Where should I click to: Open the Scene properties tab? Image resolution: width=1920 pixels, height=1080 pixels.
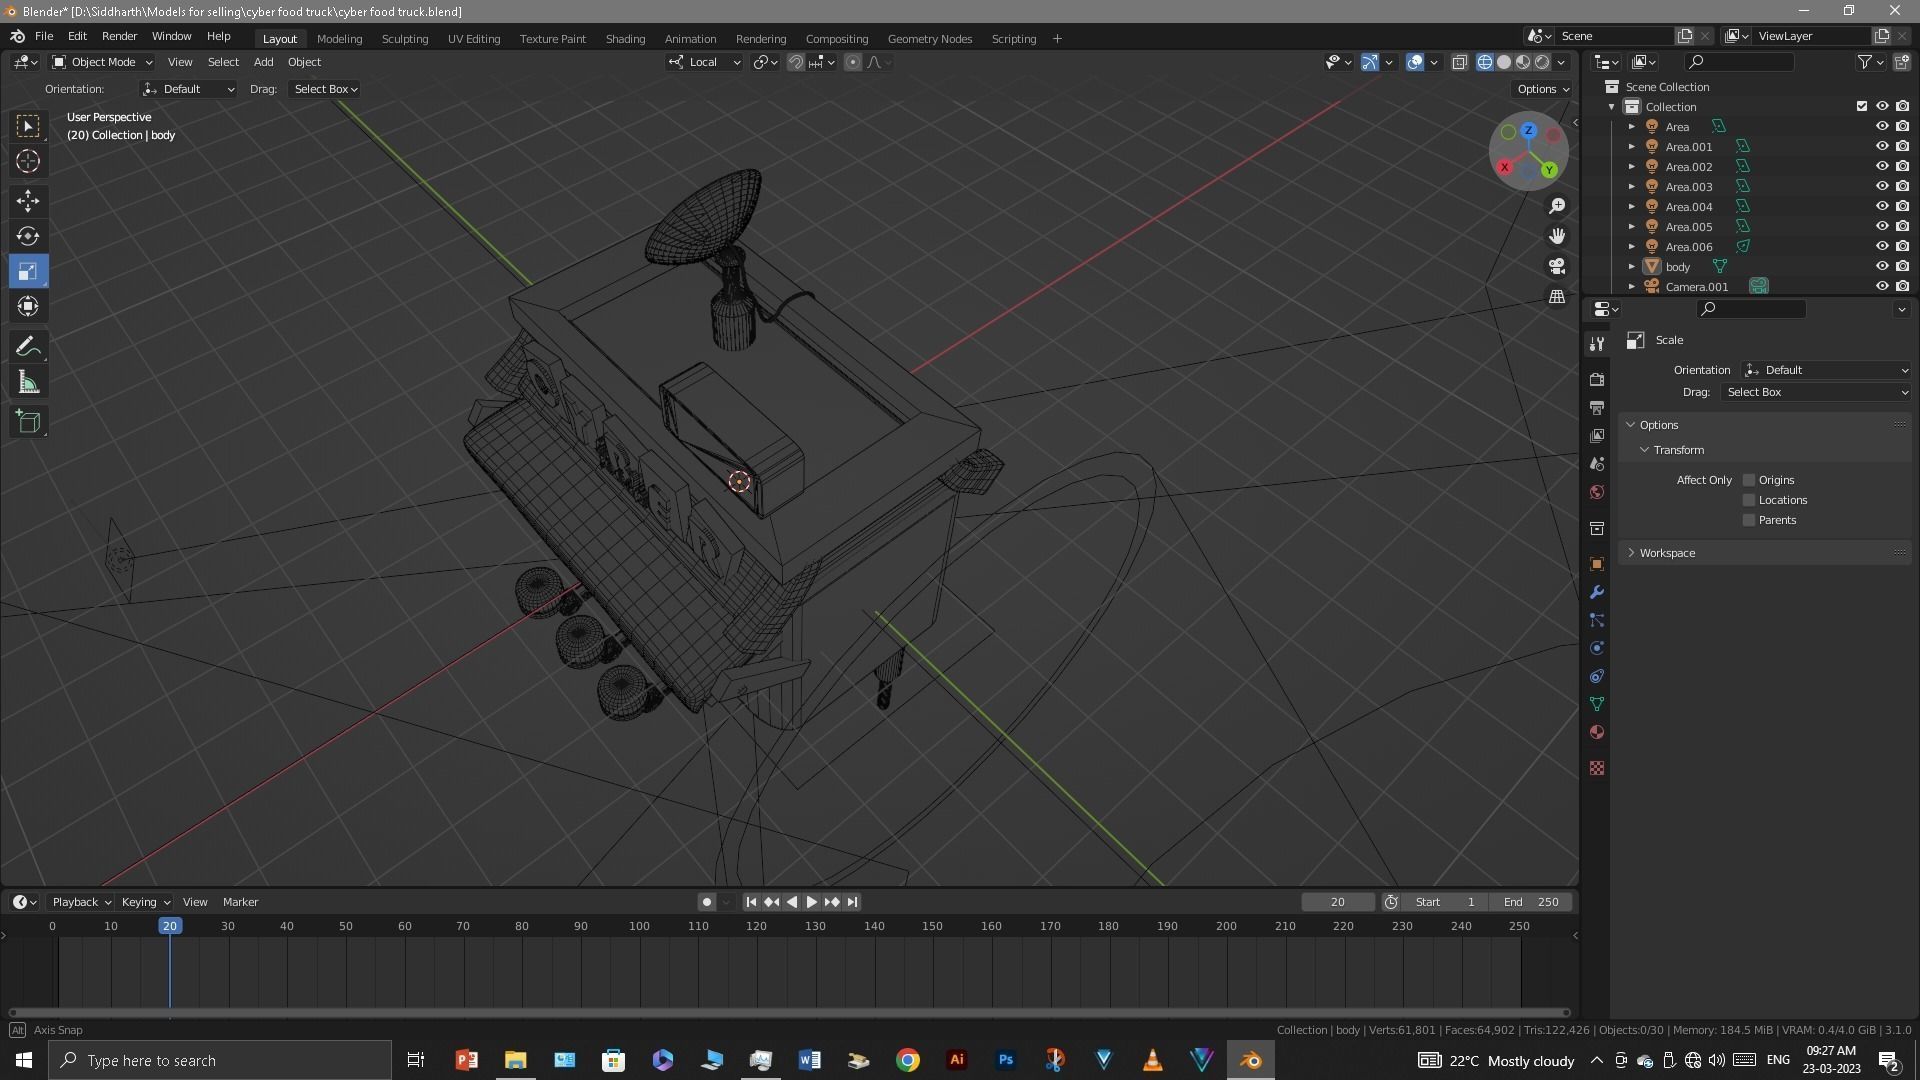[x=1597, y=464]
